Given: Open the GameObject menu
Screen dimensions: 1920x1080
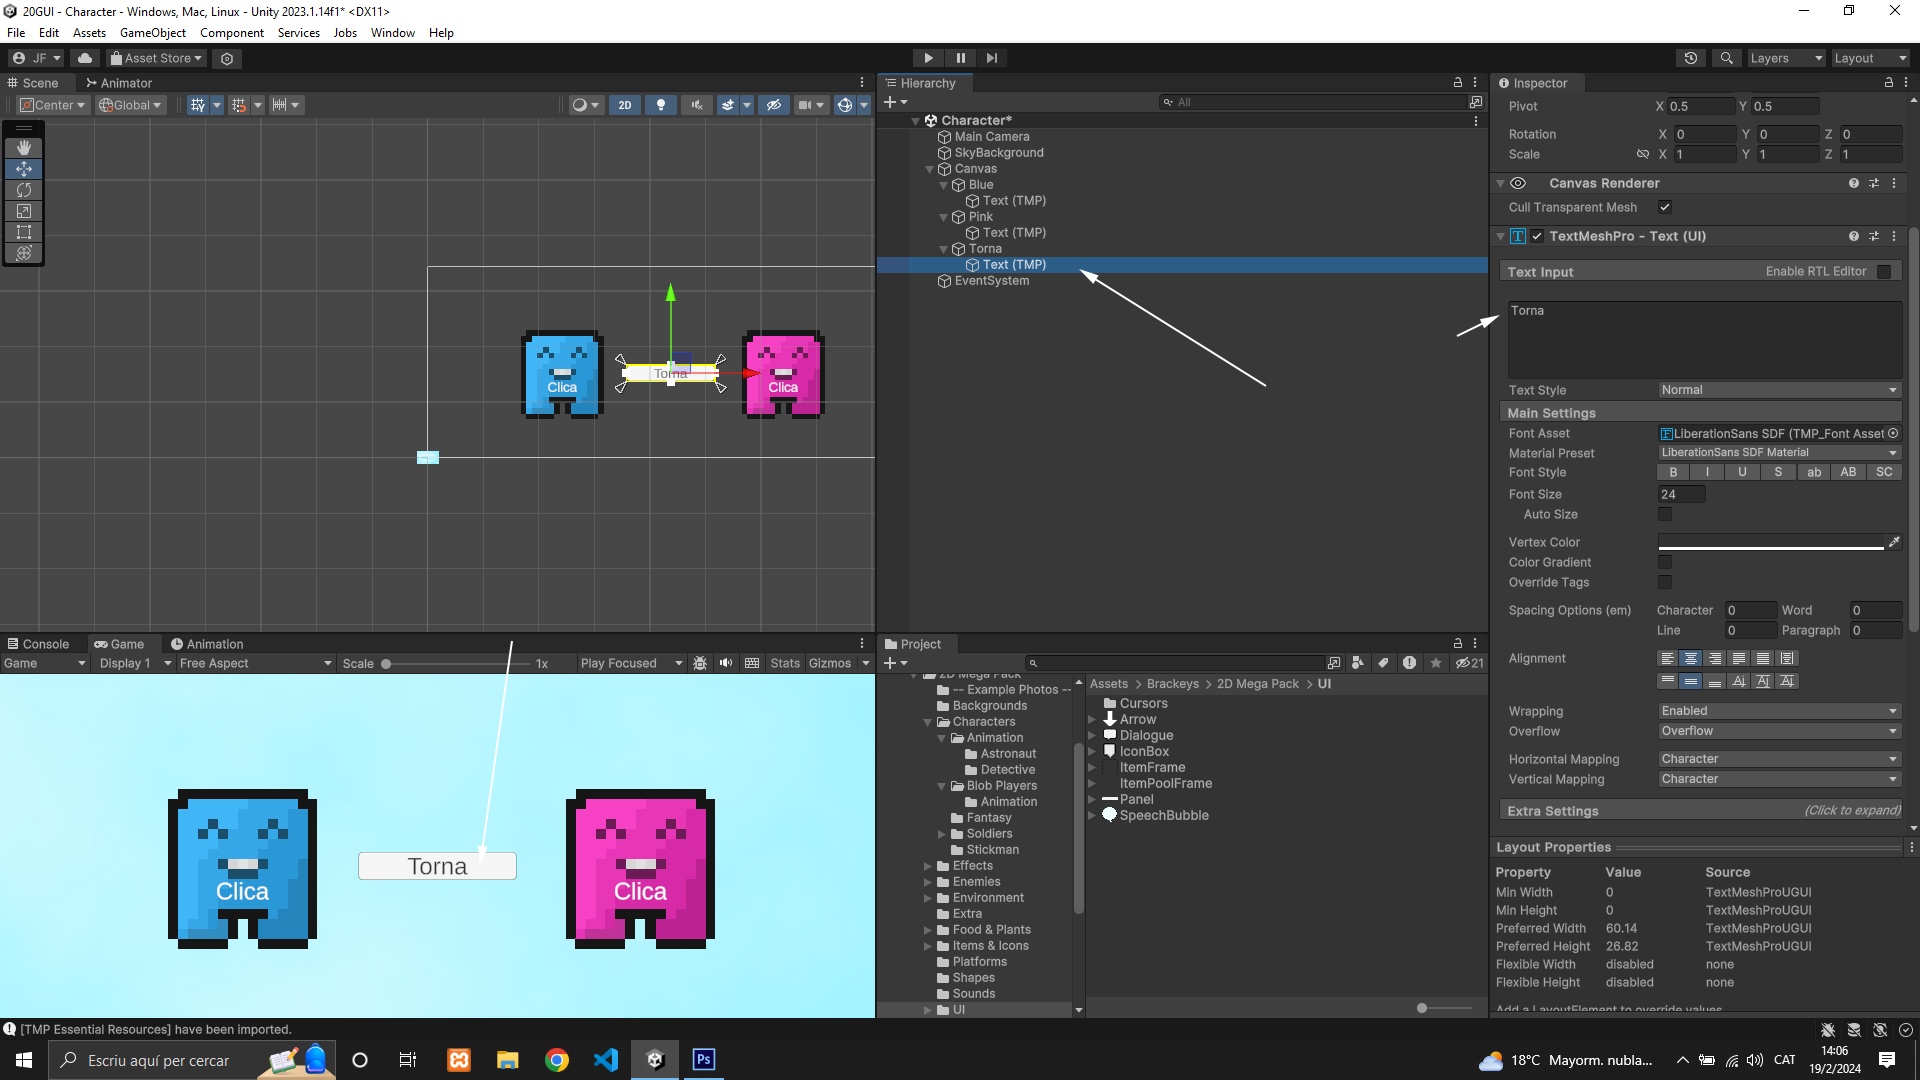Looking at the screenshot, I should 152,33.
